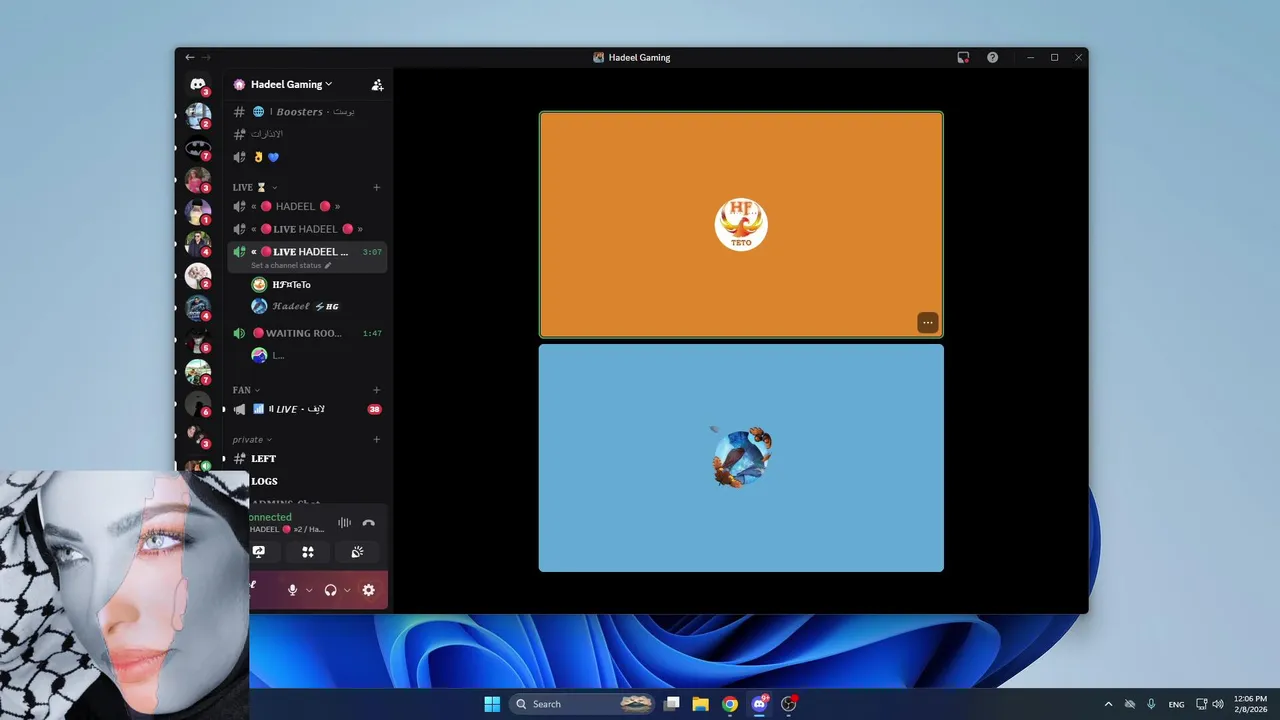
Task: Click the Windows taskbar Search box
Action: click(582, 704)
